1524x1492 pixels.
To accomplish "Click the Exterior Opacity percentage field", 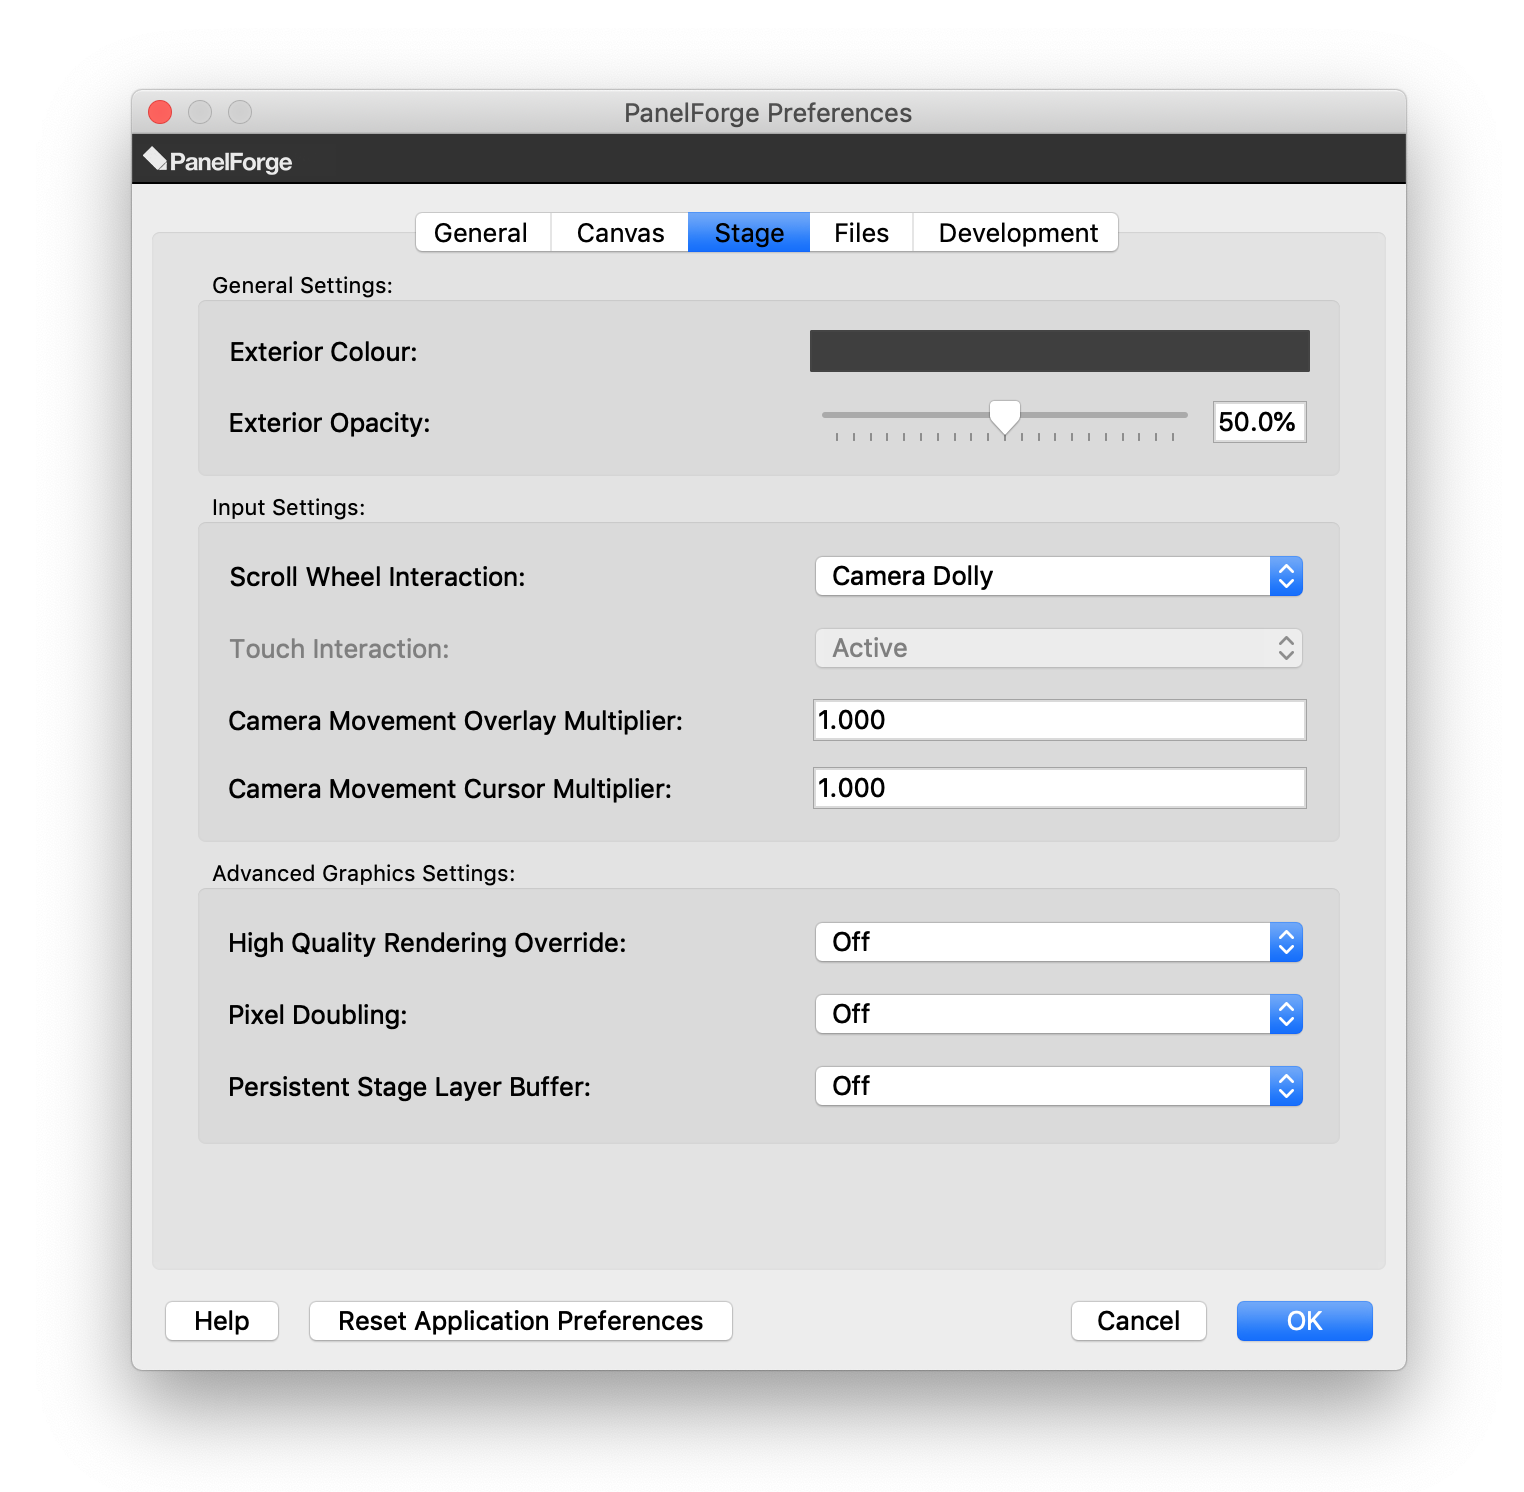I will pos(1258,422).
